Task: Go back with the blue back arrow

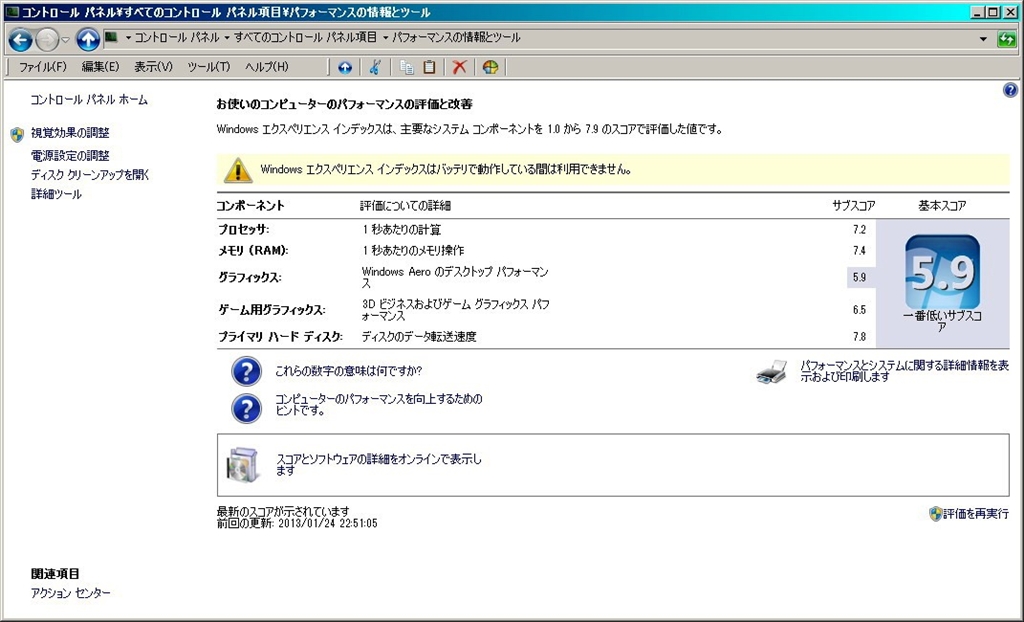Action: click(20, 41)
